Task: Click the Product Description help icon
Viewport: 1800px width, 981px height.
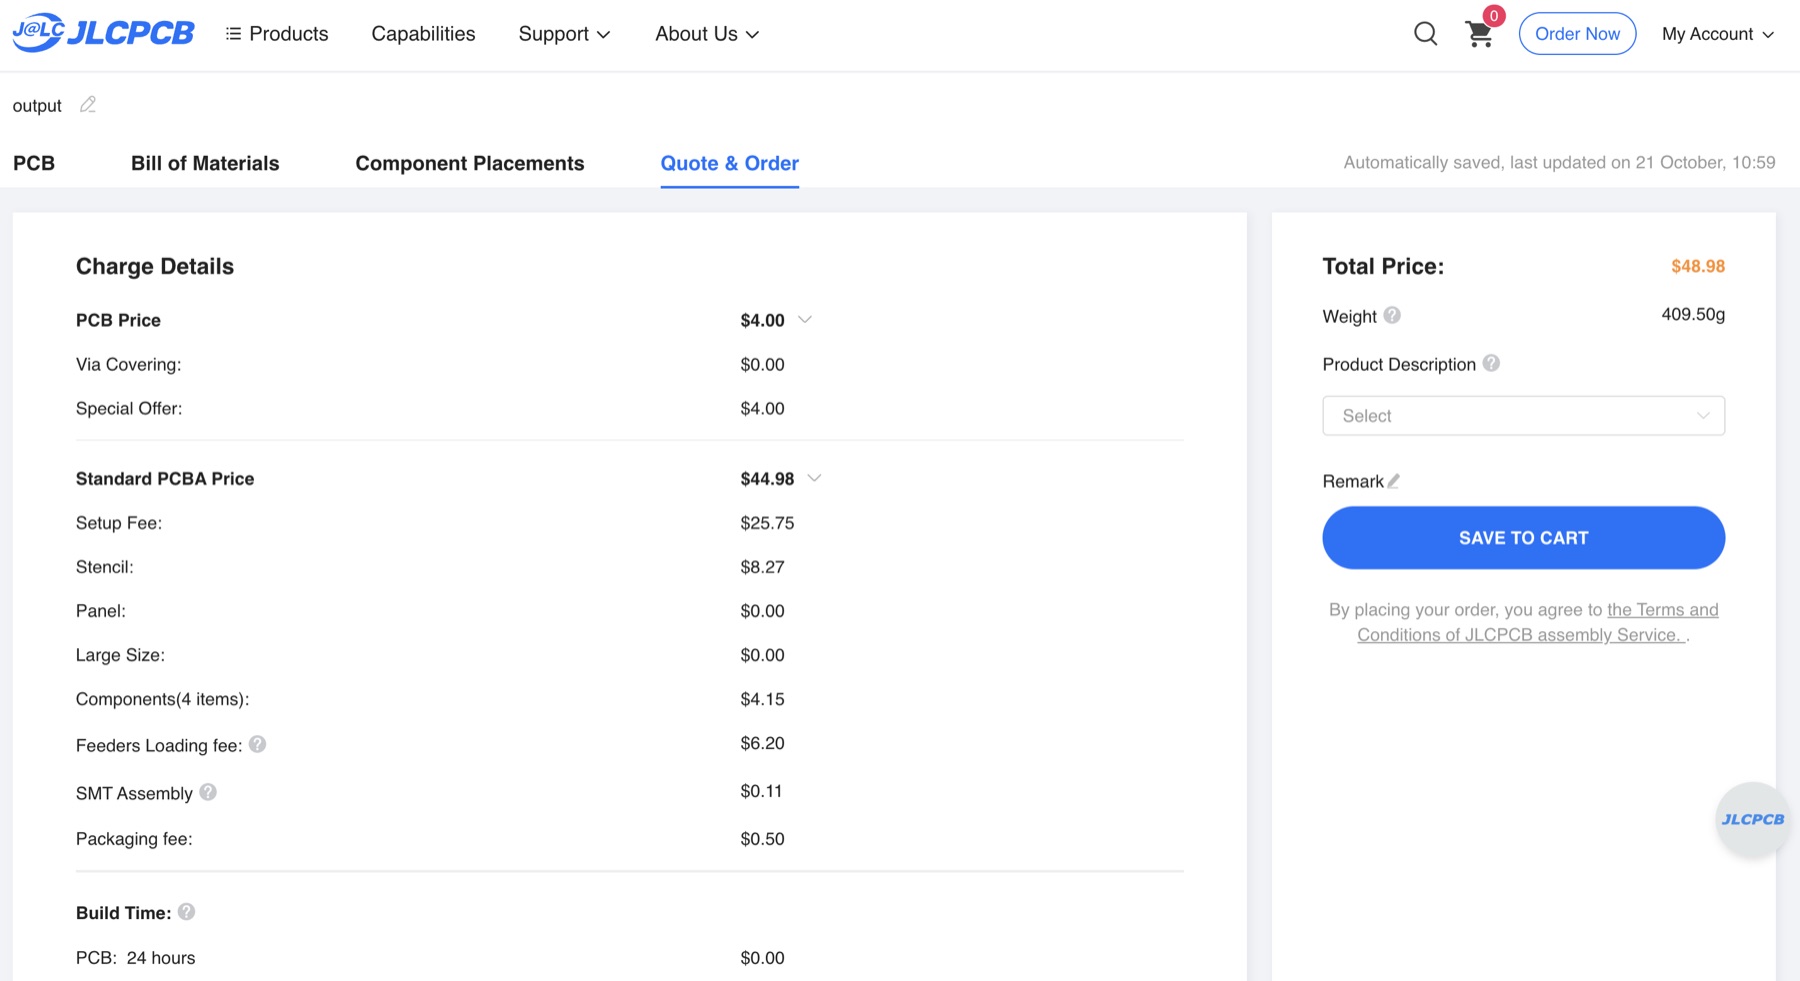Action: click(1491, 363)
